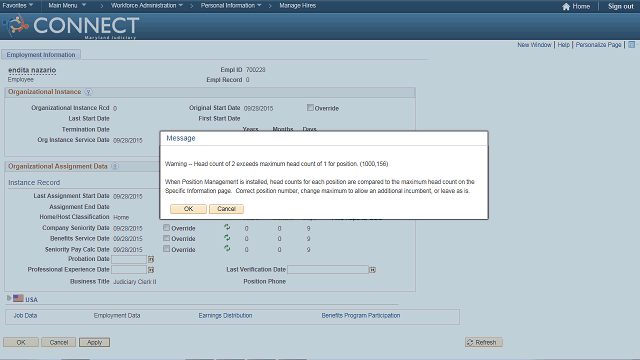The width and height of the screenshot is (640, 360).
Task: Open Benefits Program Participation link
Action: [x=361, y=316]
